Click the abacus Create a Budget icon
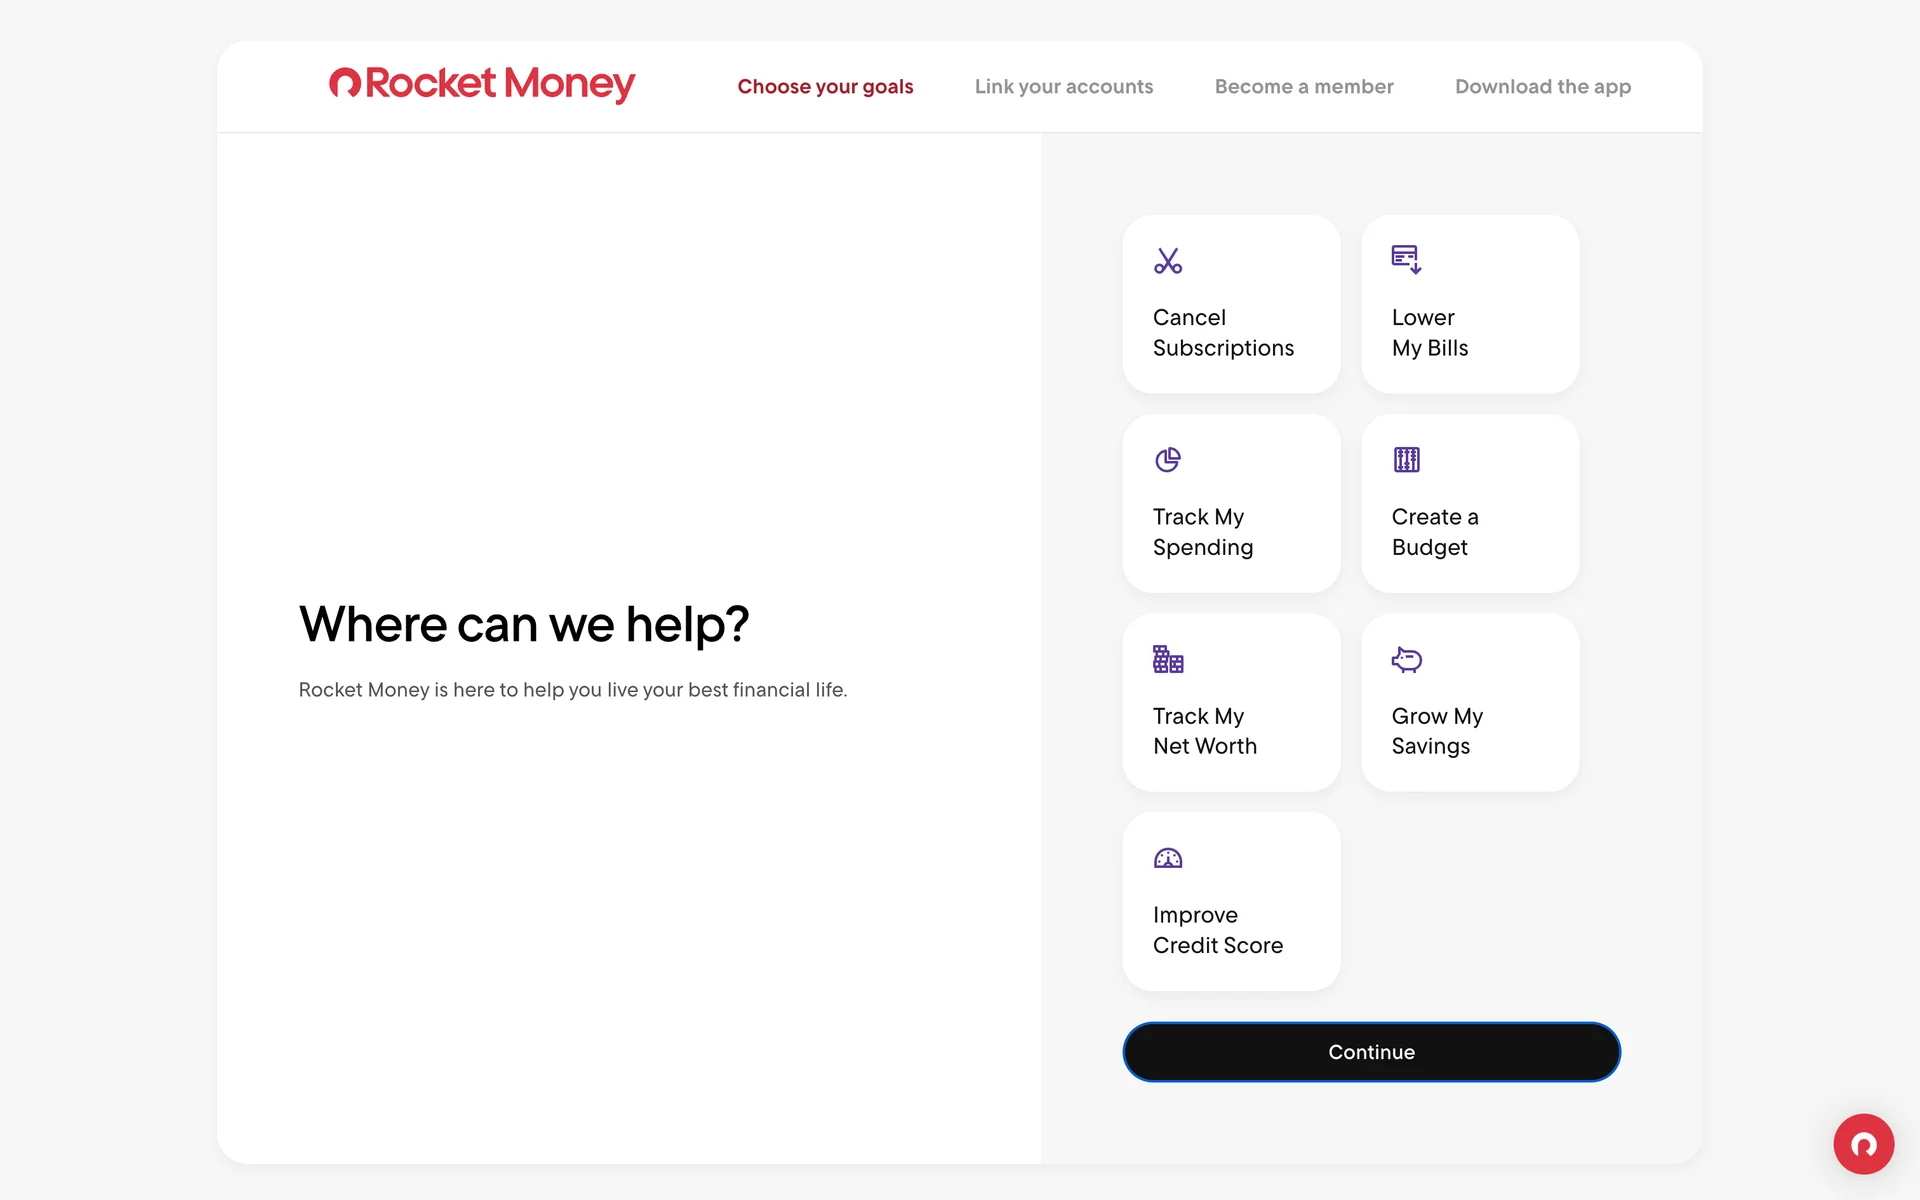 coord(1406,460)
